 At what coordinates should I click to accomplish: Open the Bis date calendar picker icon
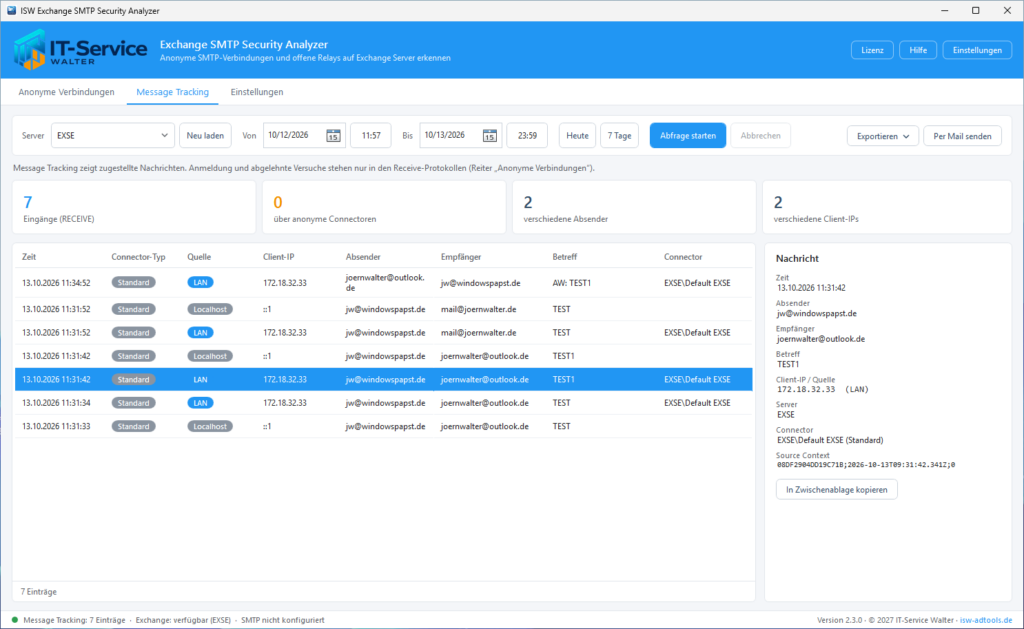(x=490, y=136)
